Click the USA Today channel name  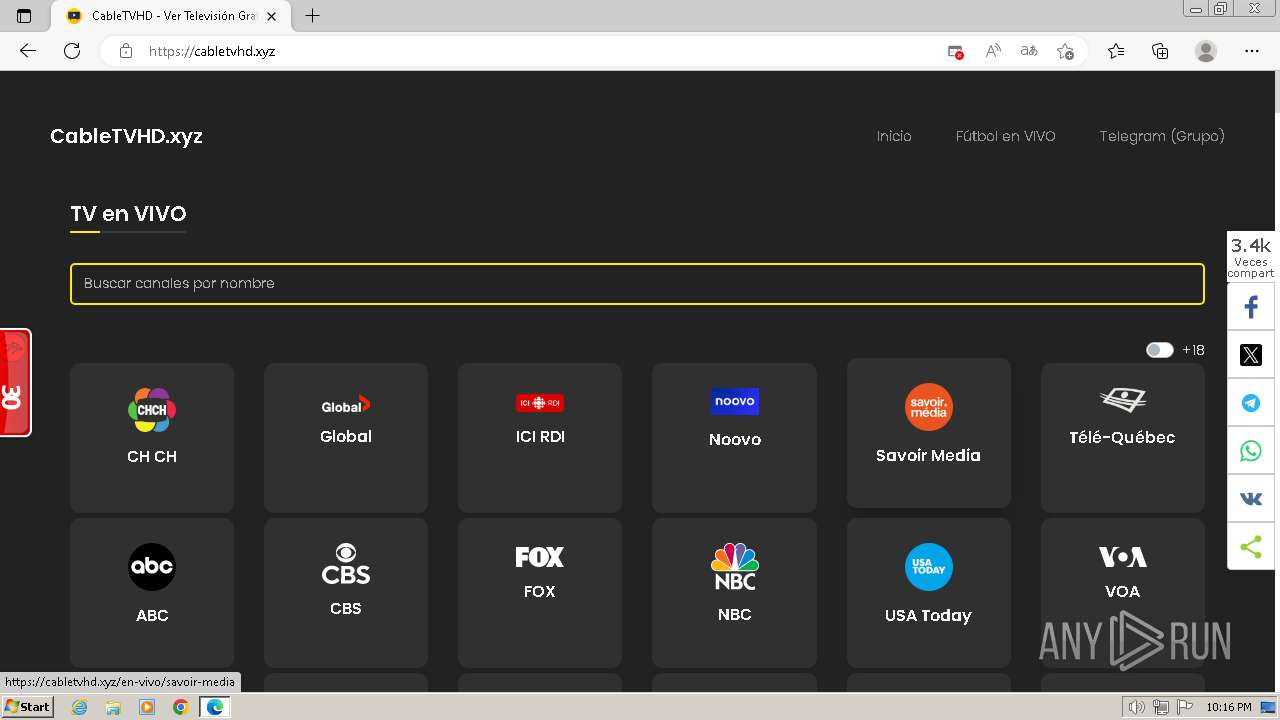928,615
